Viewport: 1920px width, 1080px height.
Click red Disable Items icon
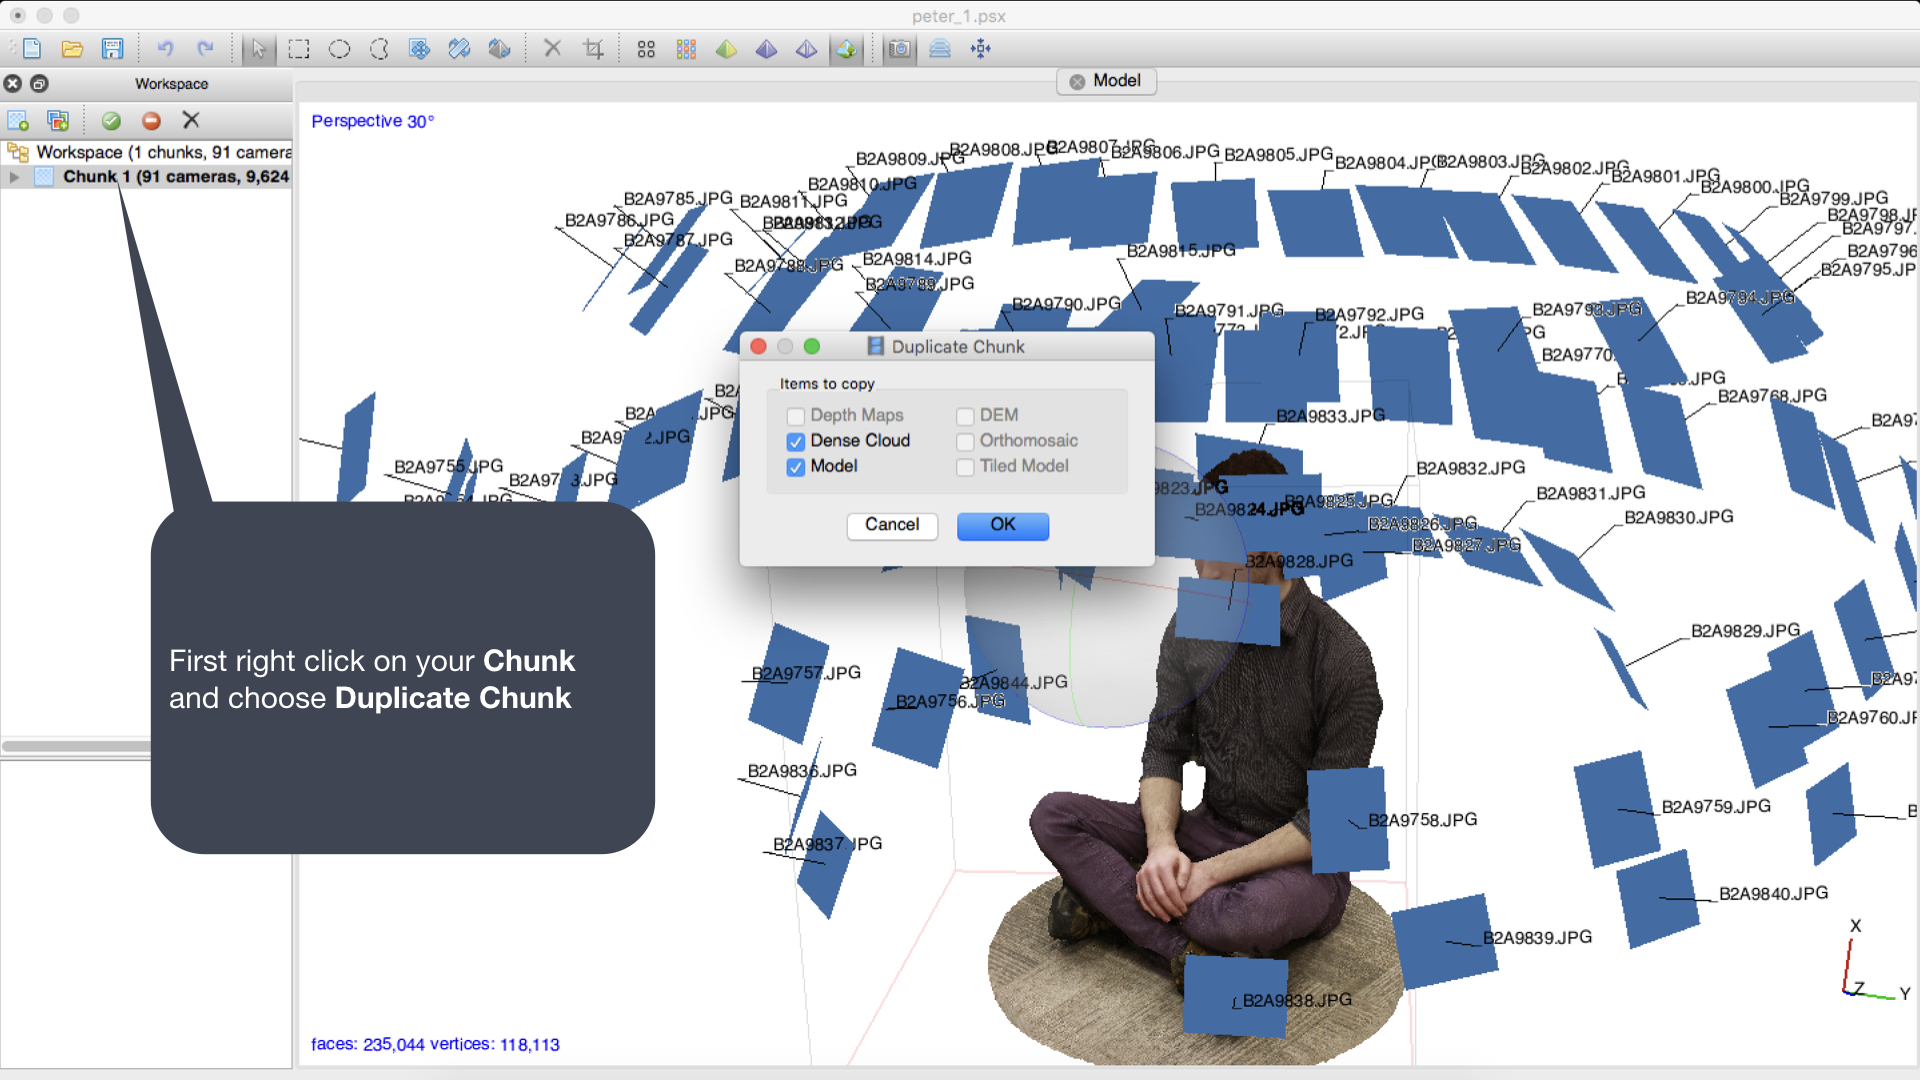pyautogui.click(x=151, y=121)
